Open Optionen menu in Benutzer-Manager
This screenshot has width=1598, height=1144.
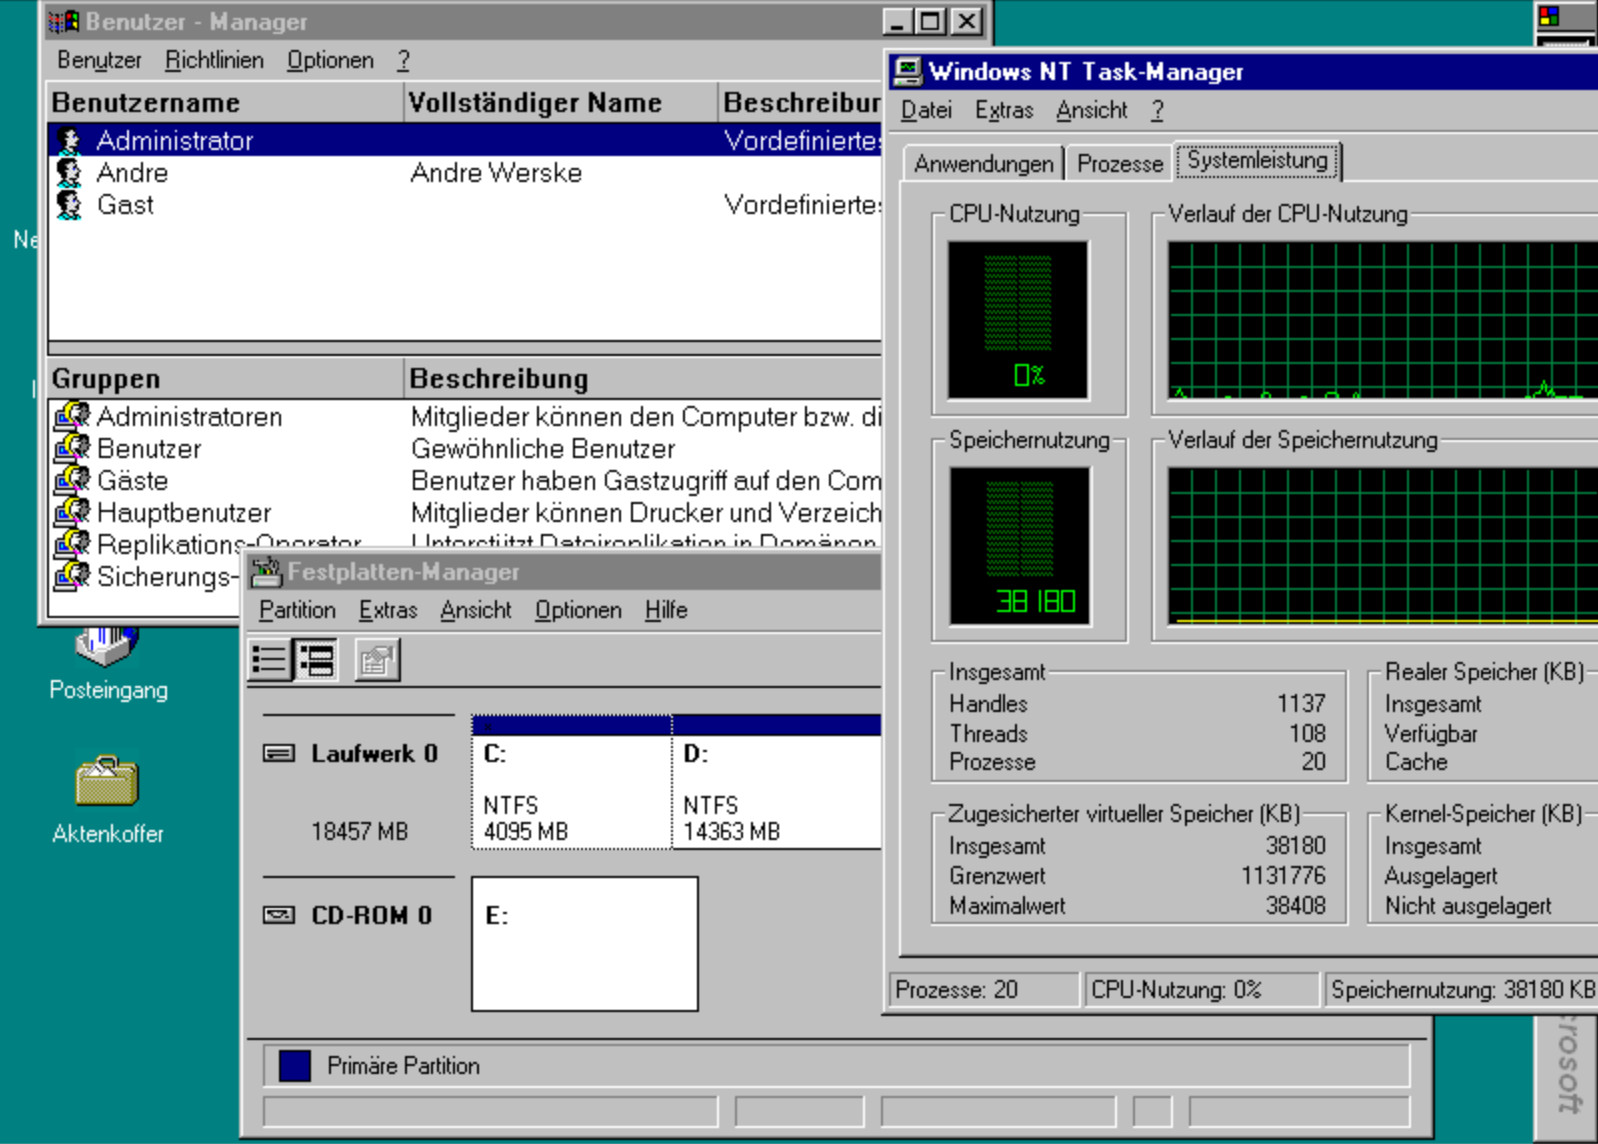[x=330, y=60]
